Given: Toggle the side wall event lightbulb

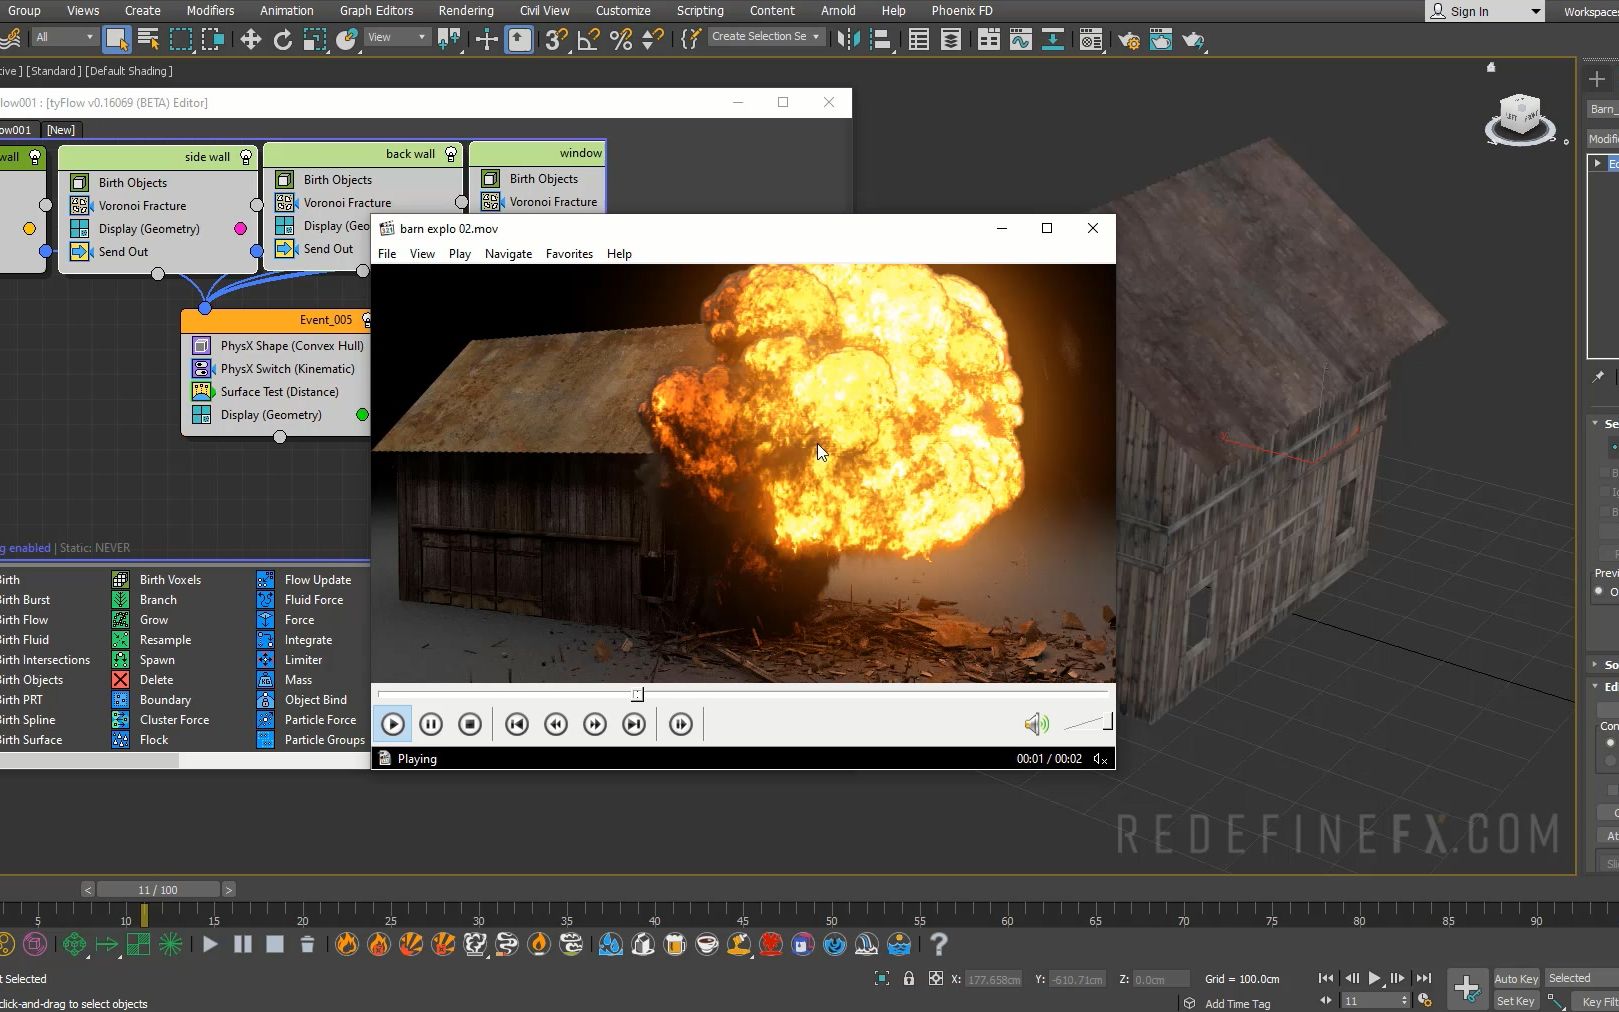Looking at the screenshot, I should coord(245,157).
